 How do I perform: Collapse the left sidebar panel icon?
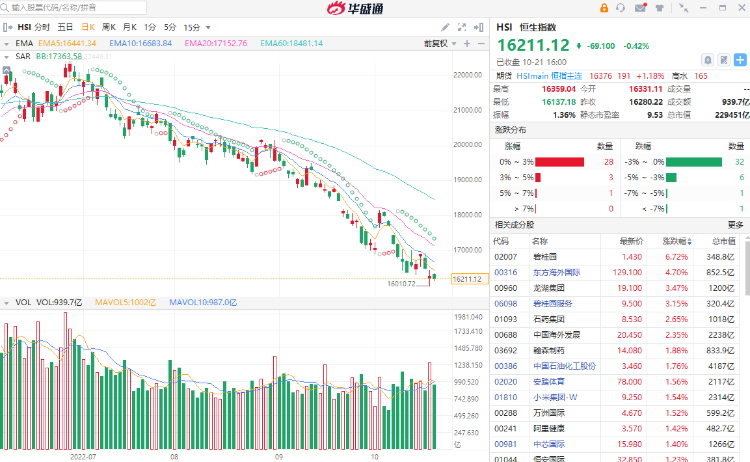point(7,27)
